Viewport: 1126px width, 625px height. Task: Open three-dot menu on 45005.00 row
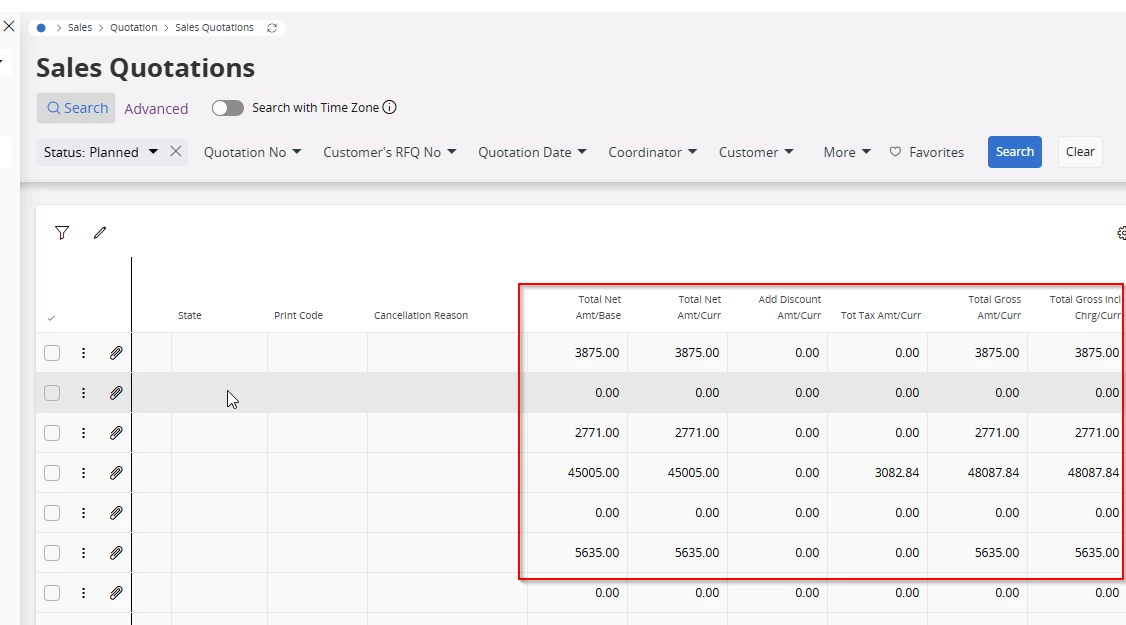(x=84, y=473)
